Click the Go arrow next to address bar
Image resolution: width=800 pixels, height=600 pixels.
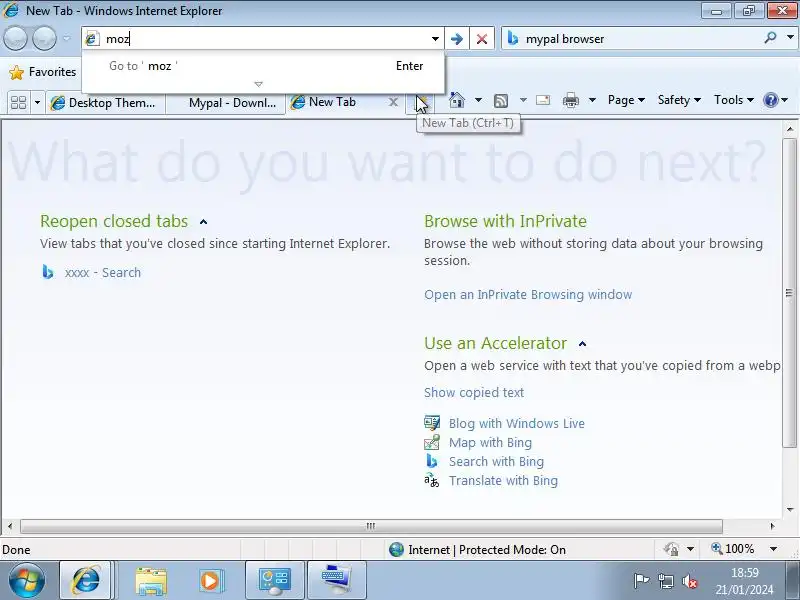457,38
